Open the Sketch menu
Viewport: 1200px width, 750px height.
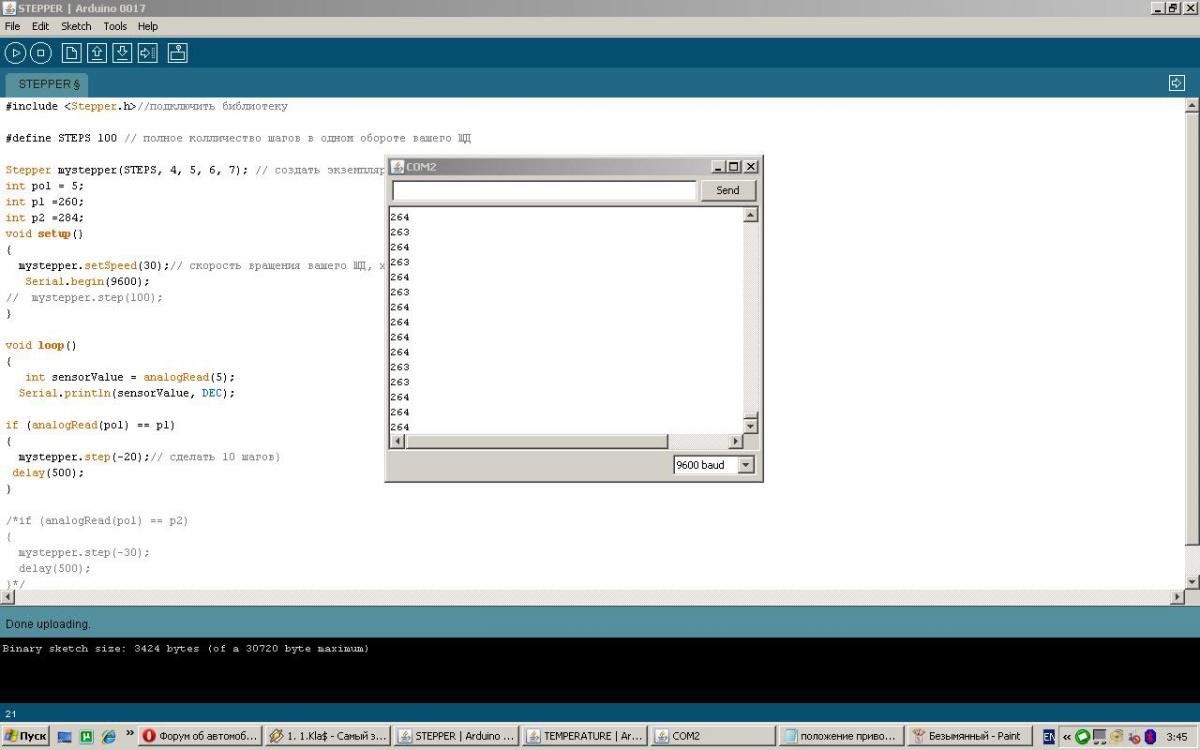coord(76,26)
